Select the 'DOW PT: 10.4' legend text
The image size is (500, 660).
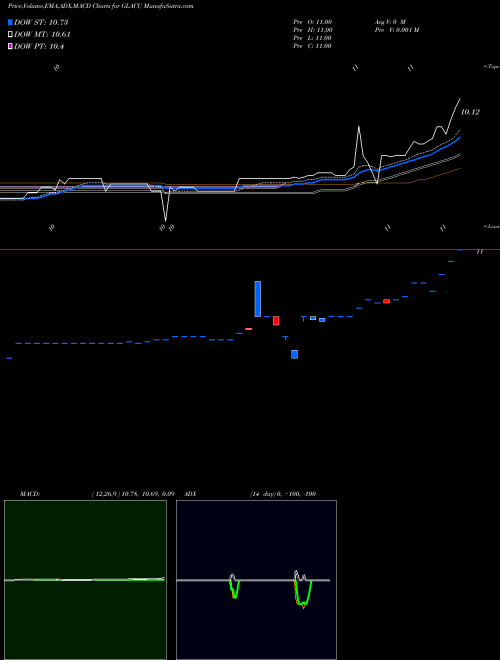point(39,47)
